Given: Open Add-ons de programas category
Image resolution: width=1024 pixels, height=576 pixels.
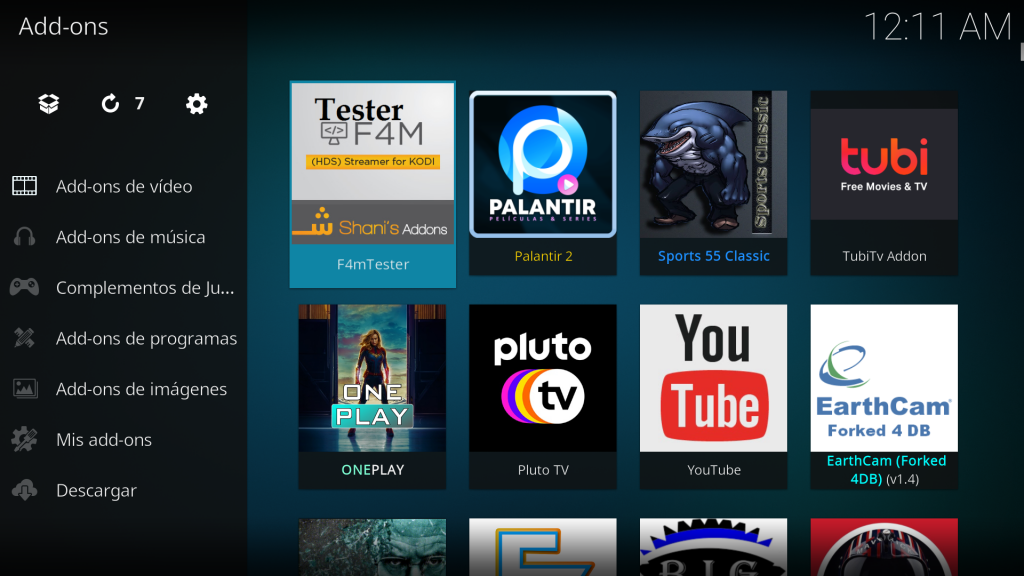Looking at the screenshot, I should 124,338.
